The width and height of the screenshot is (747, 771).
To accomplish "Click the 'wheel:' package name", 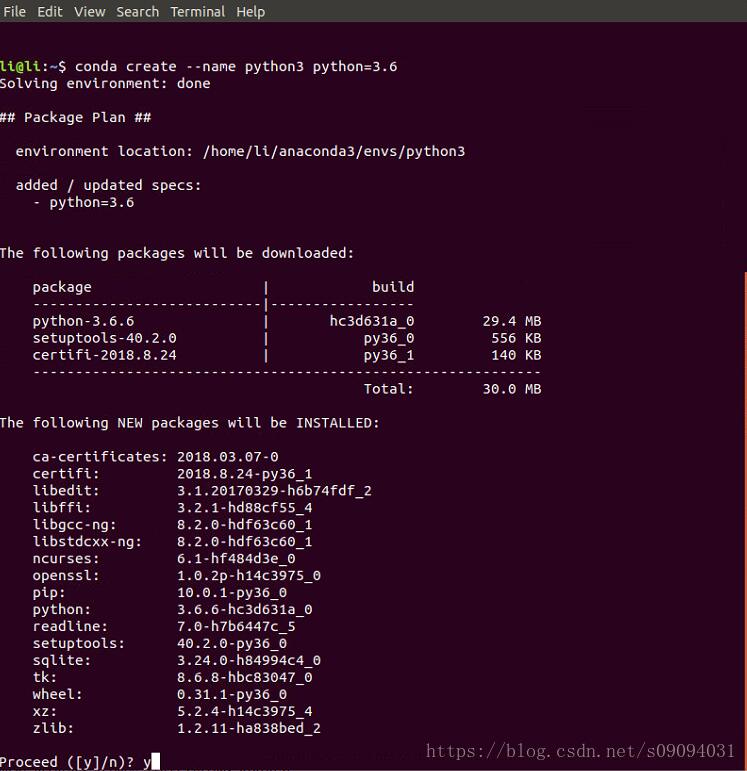I will click(58, 694).
